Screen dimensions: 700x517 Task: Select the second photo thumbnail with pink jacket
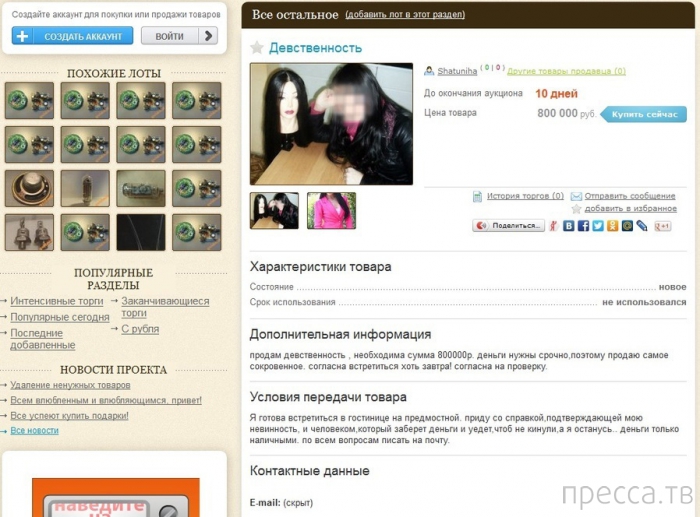331,211
